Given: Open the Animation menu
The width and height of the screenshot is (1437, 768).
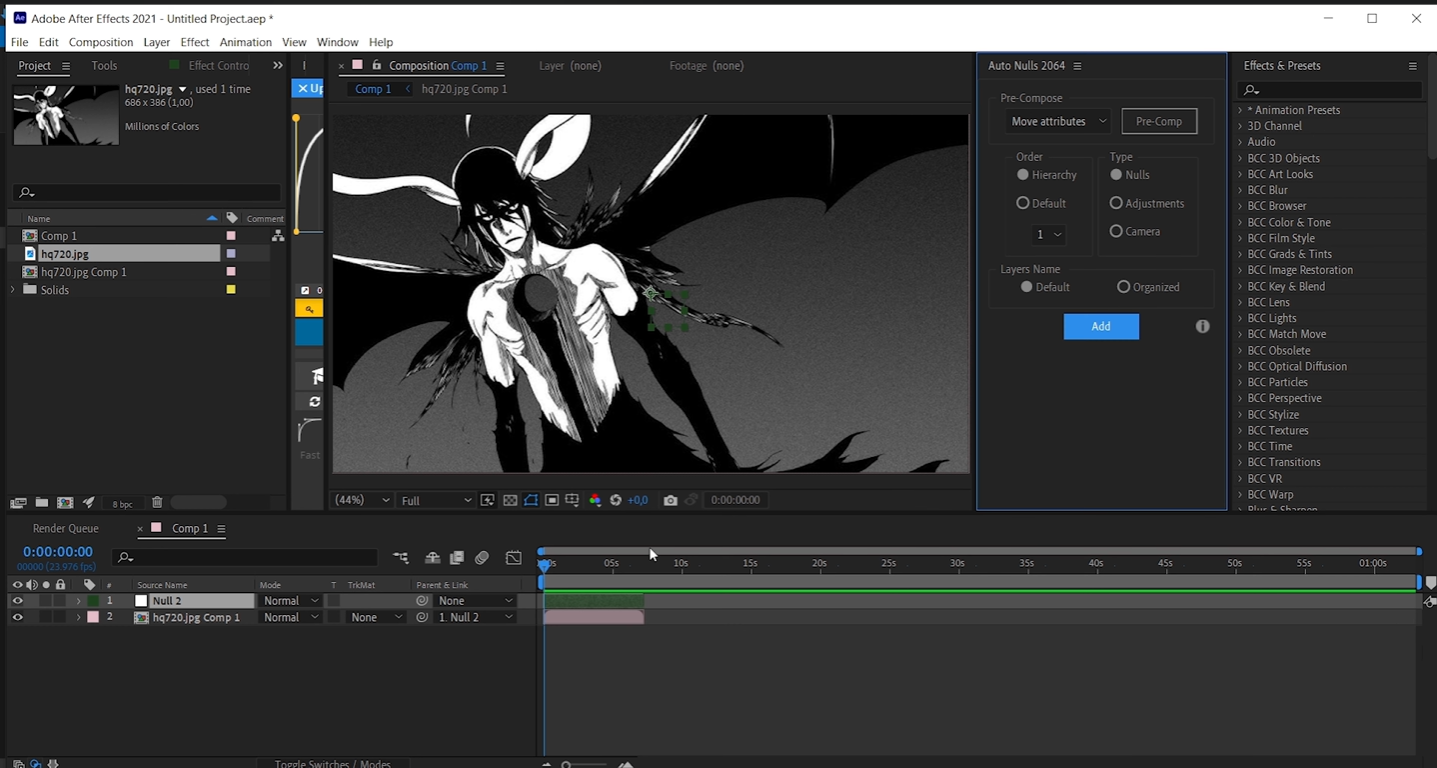Looking at the screenshot, I should click(245, 42).
